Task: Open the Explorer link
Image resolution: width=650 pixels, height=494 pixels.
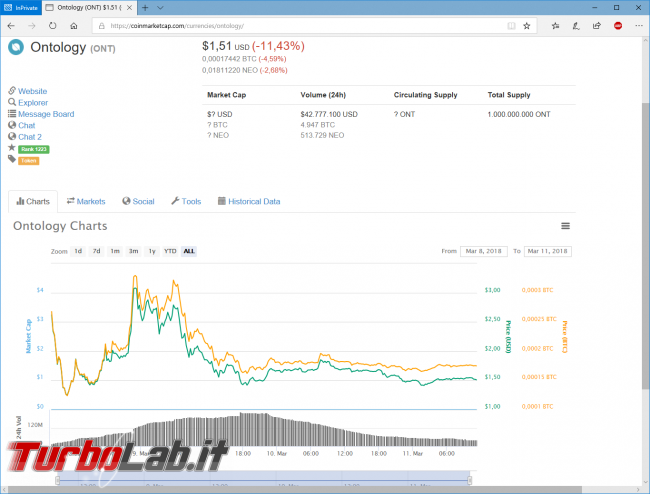Action: pyautogui.click(x=33, y=102)
